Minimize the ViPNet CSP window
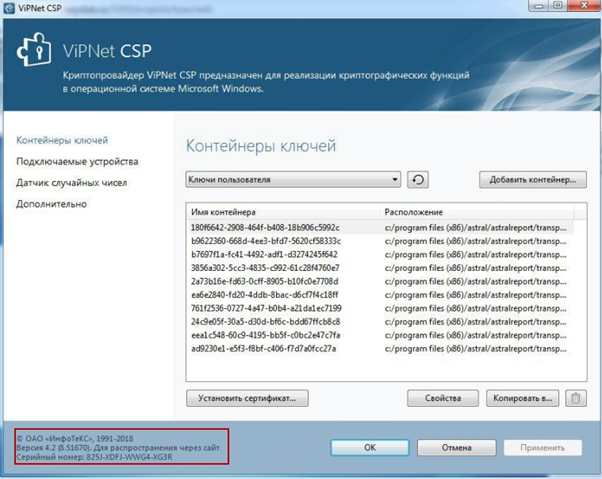Screen dimensions: 602x479 (x=538, y=6)
